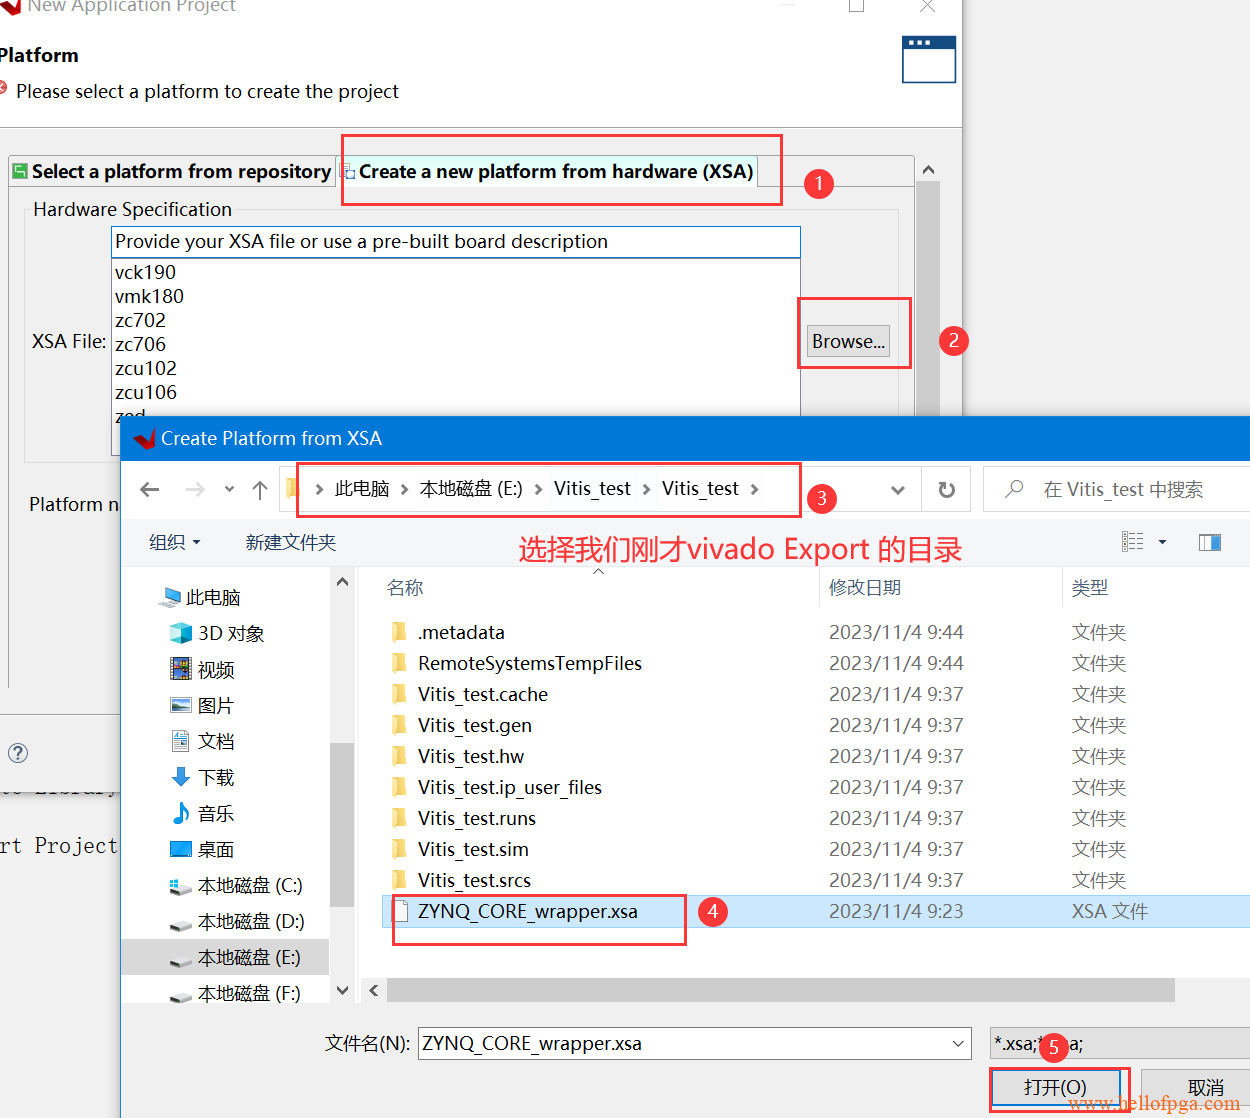Screen dimensions: 1250x1118
Task: Click the 打开(O) button
Action: (1055, 1087)
